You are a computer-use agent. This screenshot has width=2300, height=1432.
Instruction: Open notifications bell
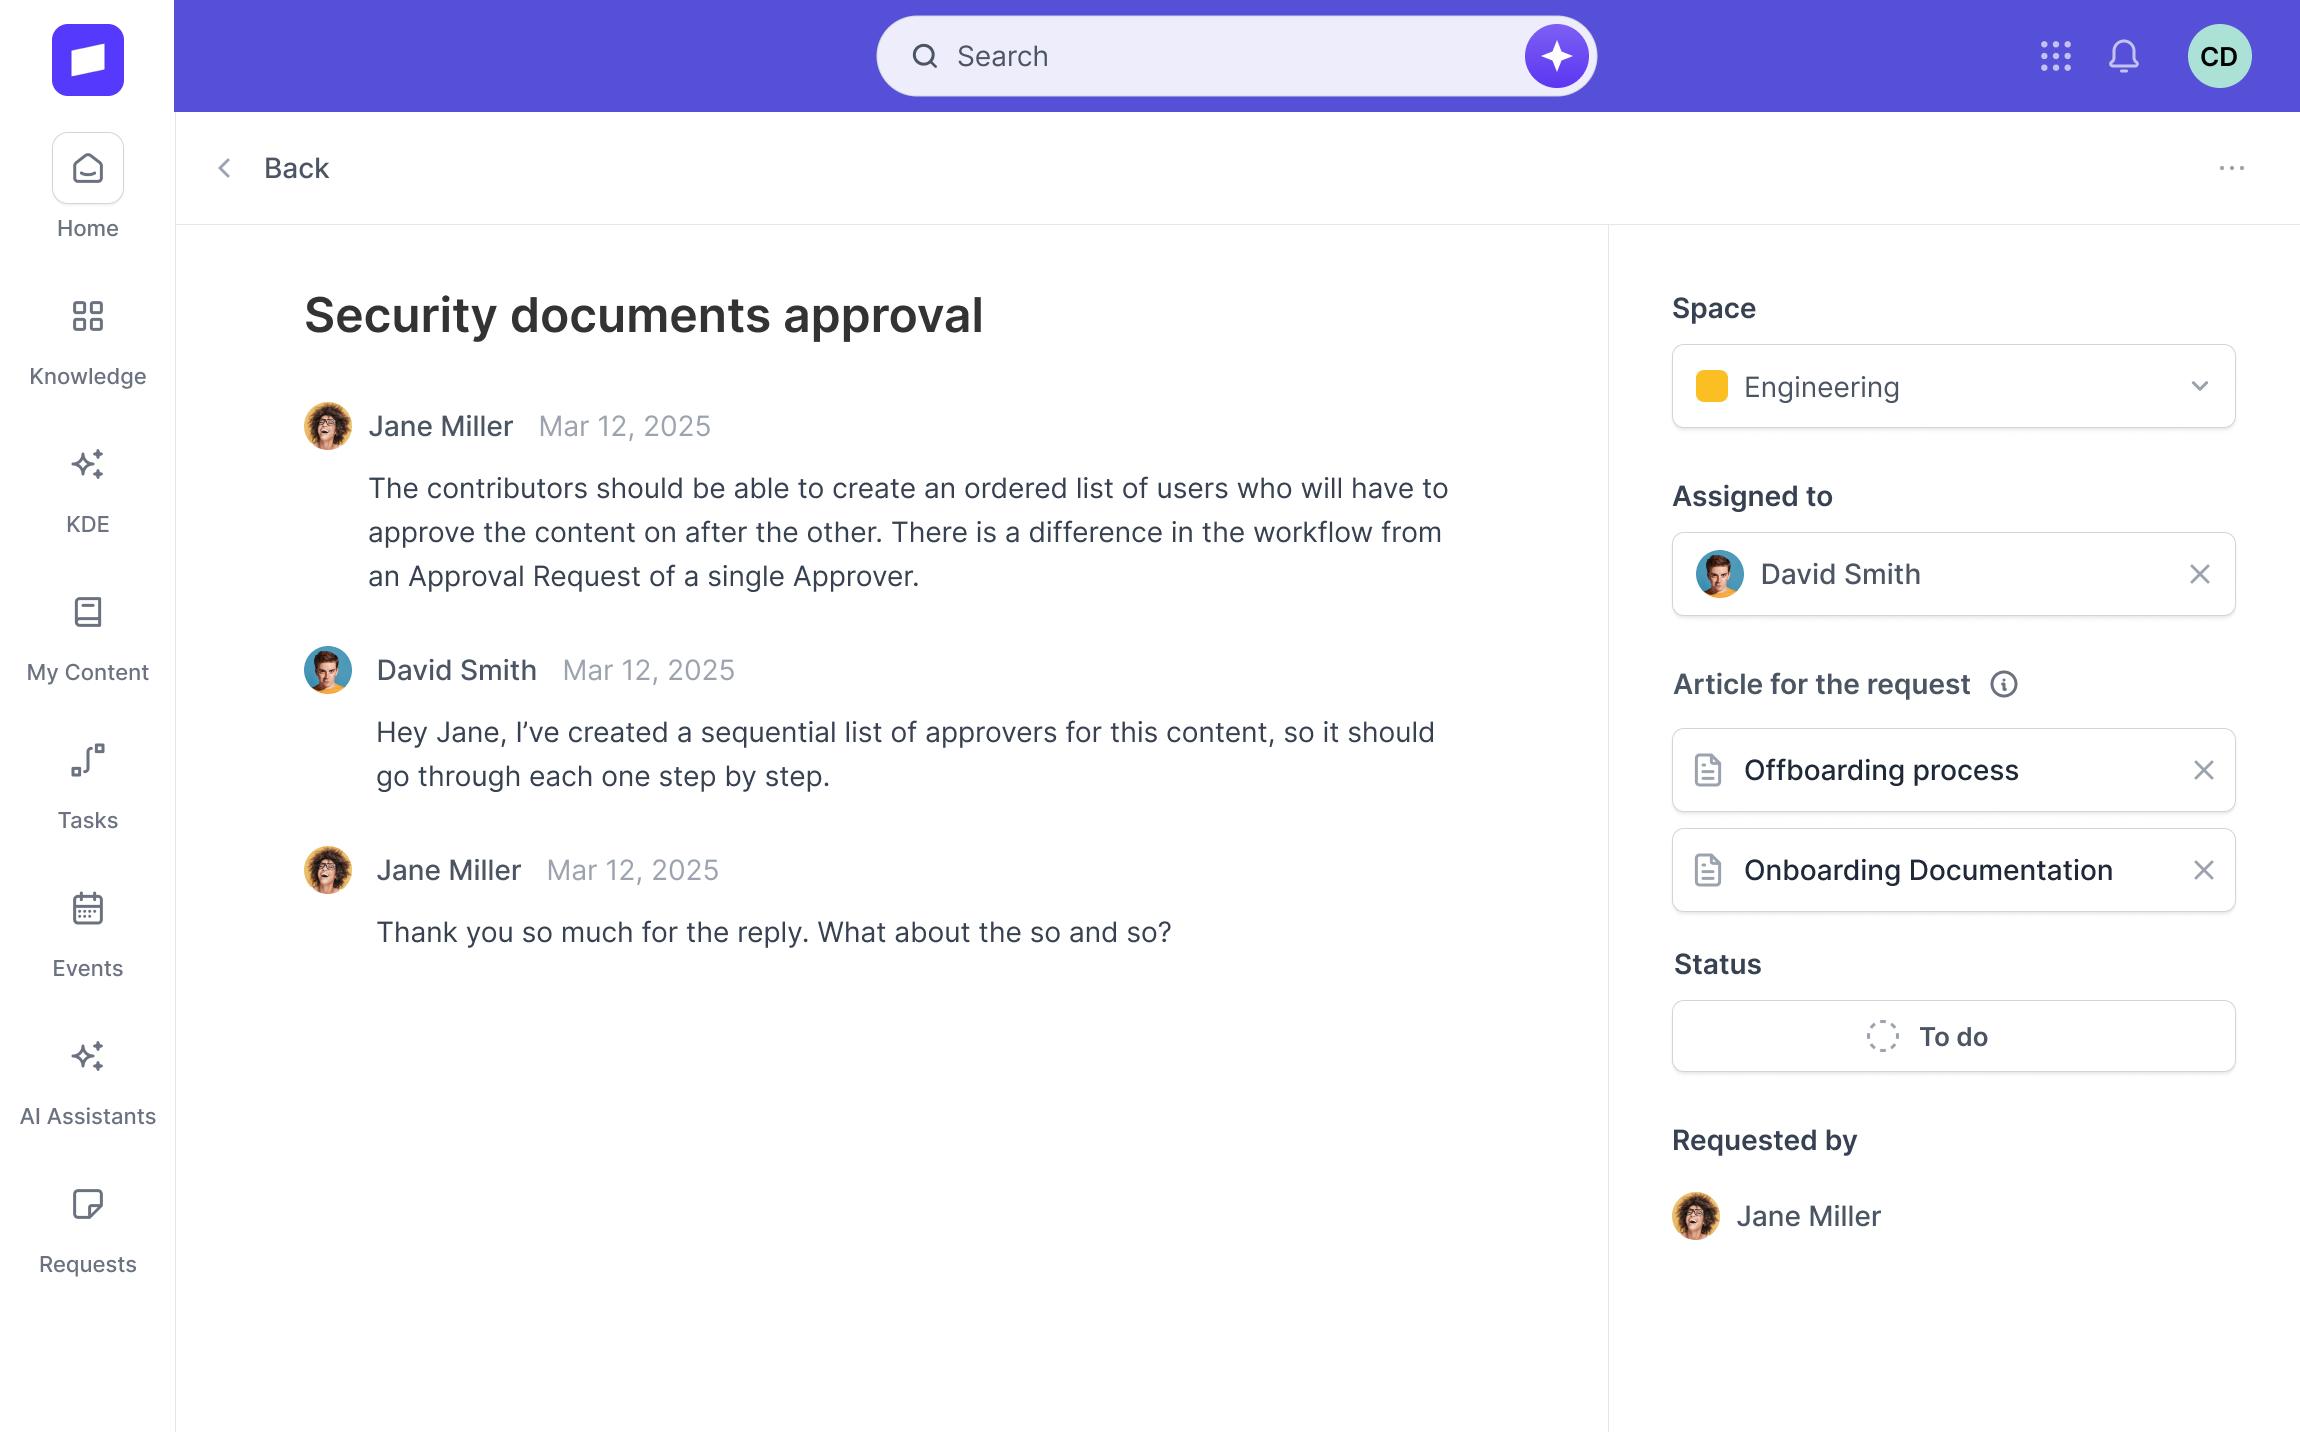pos(2123,56)
